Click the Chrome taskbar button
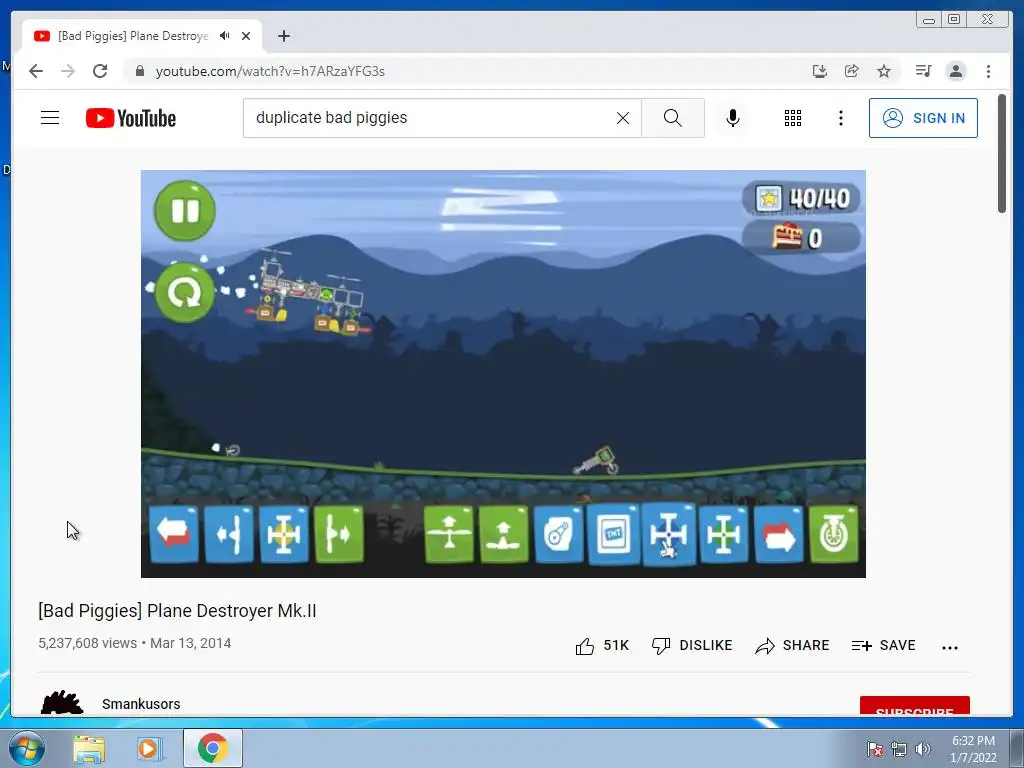The image size is (1024, 768). pos(213,748)
